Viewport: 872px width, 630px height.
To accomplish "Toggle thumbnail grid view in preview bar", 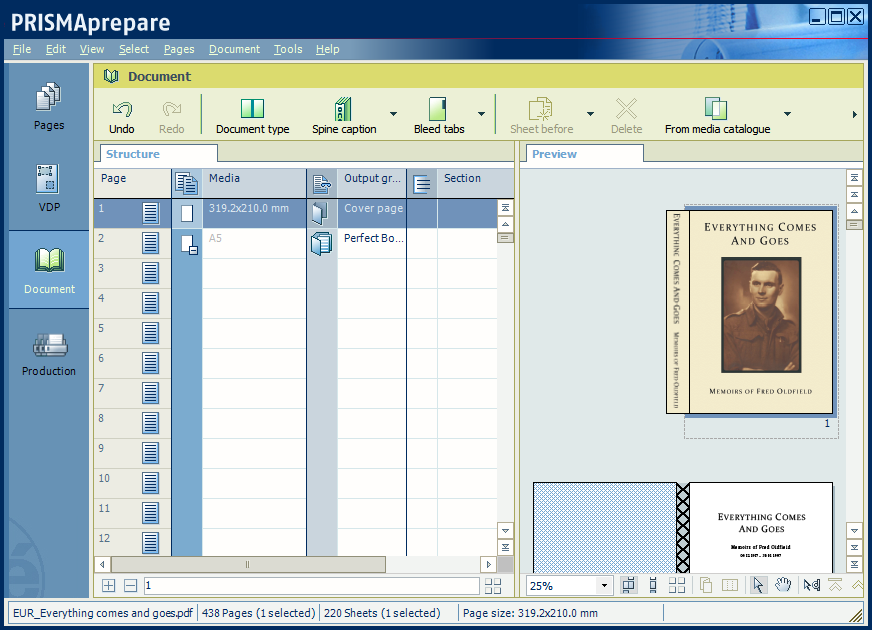I will (678, 586).
